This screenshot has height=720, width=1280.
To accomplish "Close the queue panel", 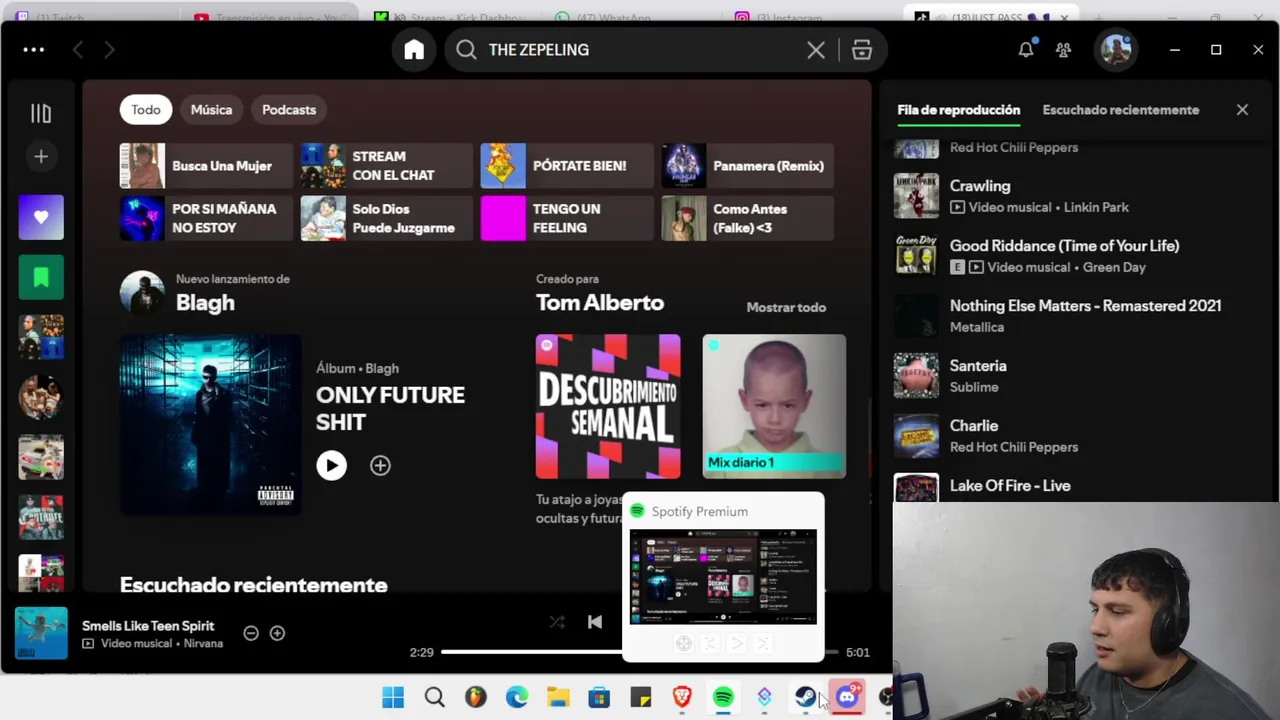I will tap(1242, 110).
